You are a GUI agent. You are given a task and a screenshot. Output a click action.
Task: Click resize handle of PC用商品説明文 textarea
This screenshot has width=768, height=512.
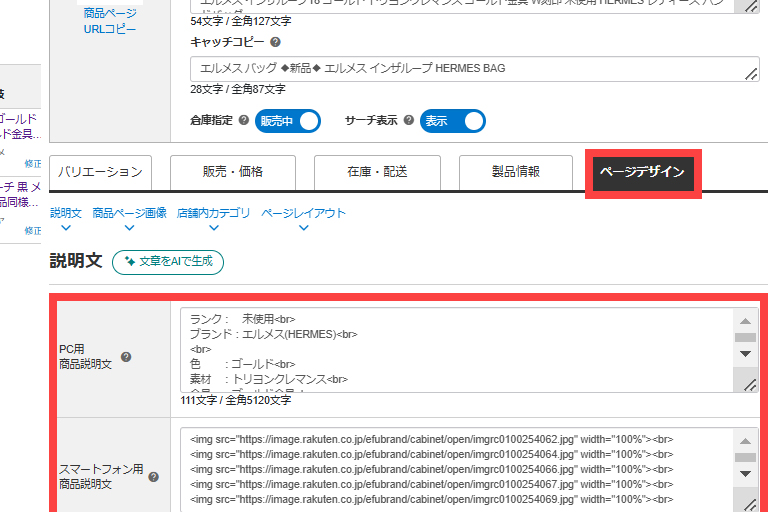750,385
